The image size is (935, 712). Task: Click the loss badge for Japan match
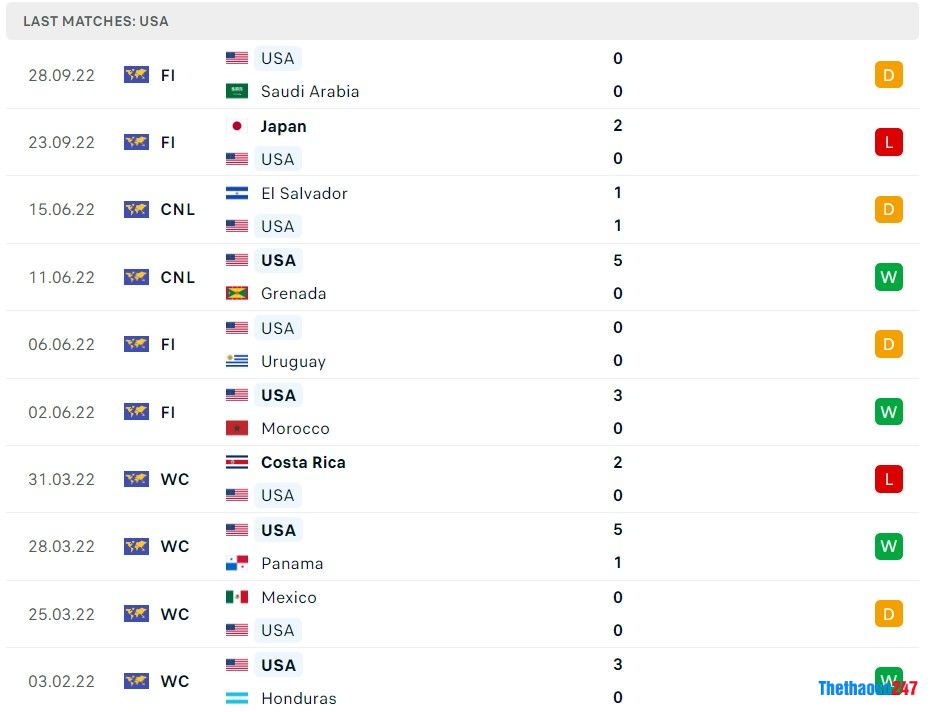pyautogui.click(x=888, y=142)
